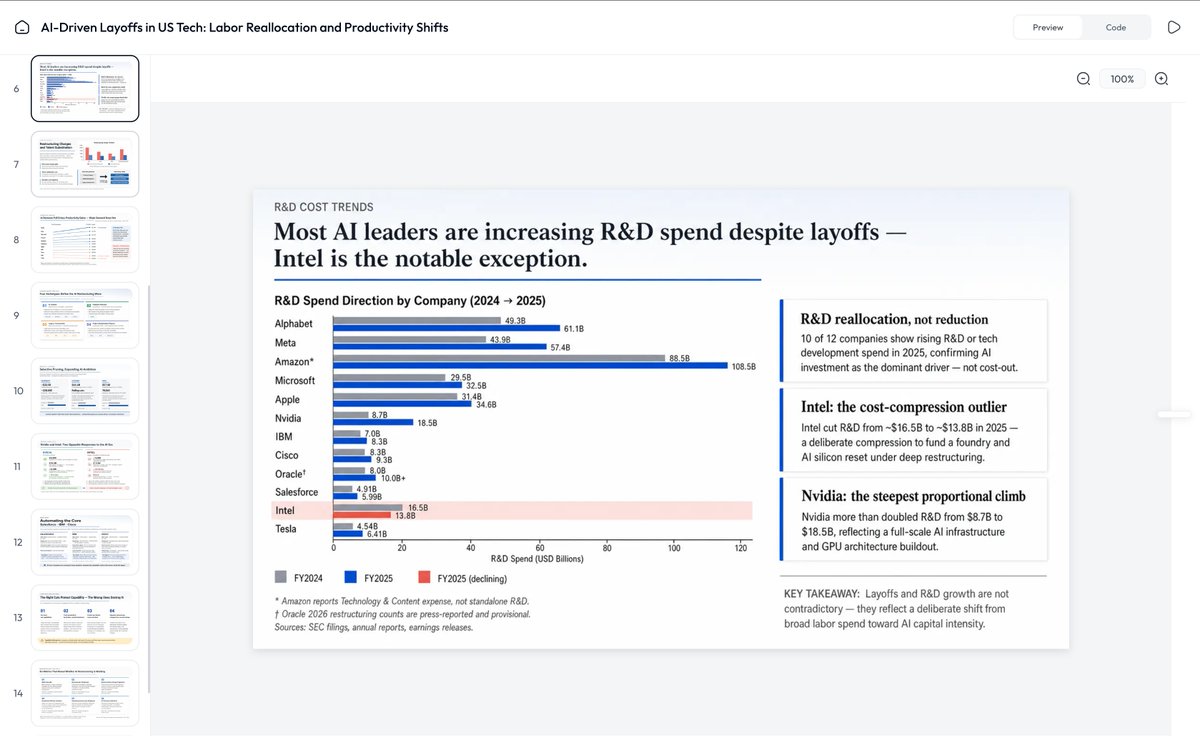This screenshot has width=1200, height=750.
Task: Select slide 14 thumbnail
Action: 85,693
